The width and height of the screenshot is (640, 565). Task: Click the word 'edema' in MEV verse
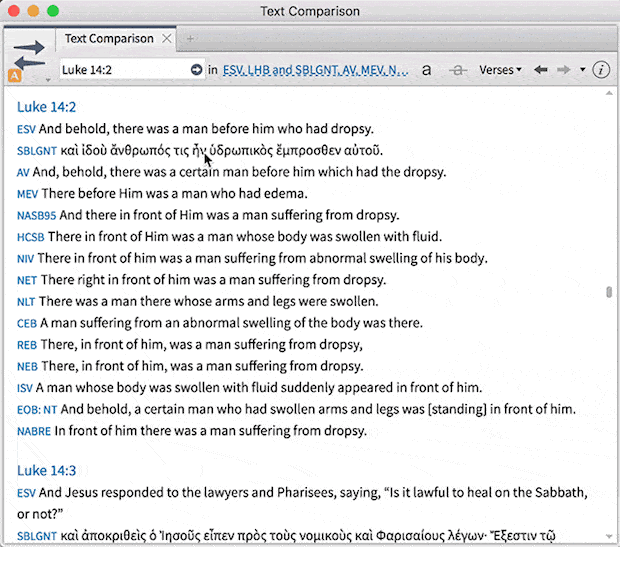pos(285,194)
